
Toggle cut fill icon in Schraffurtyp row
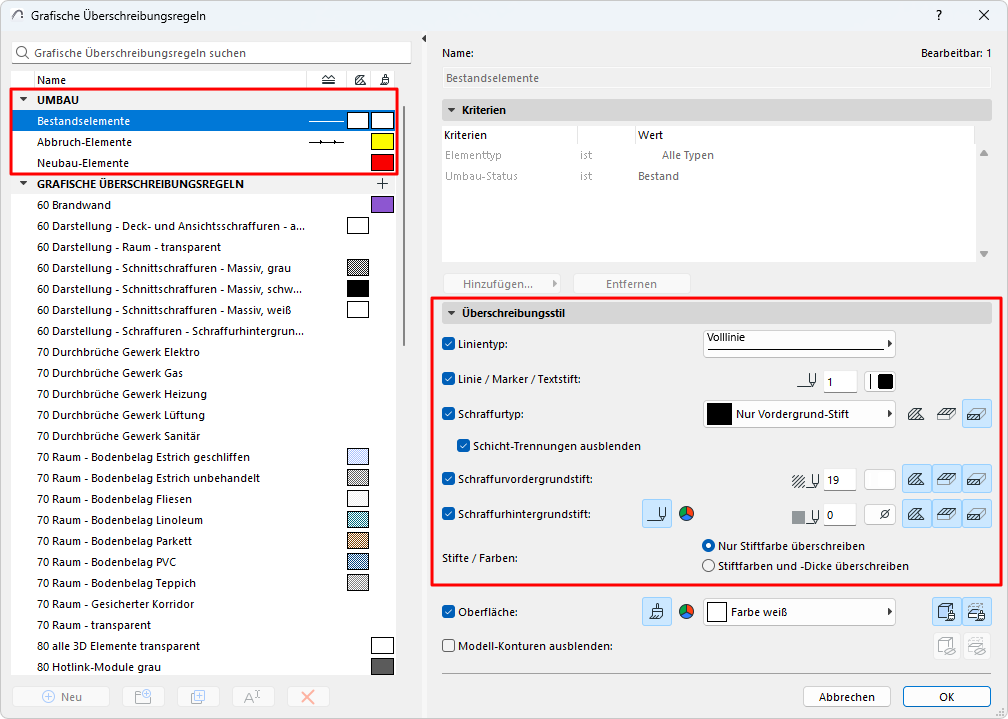(x=916, y=414)
